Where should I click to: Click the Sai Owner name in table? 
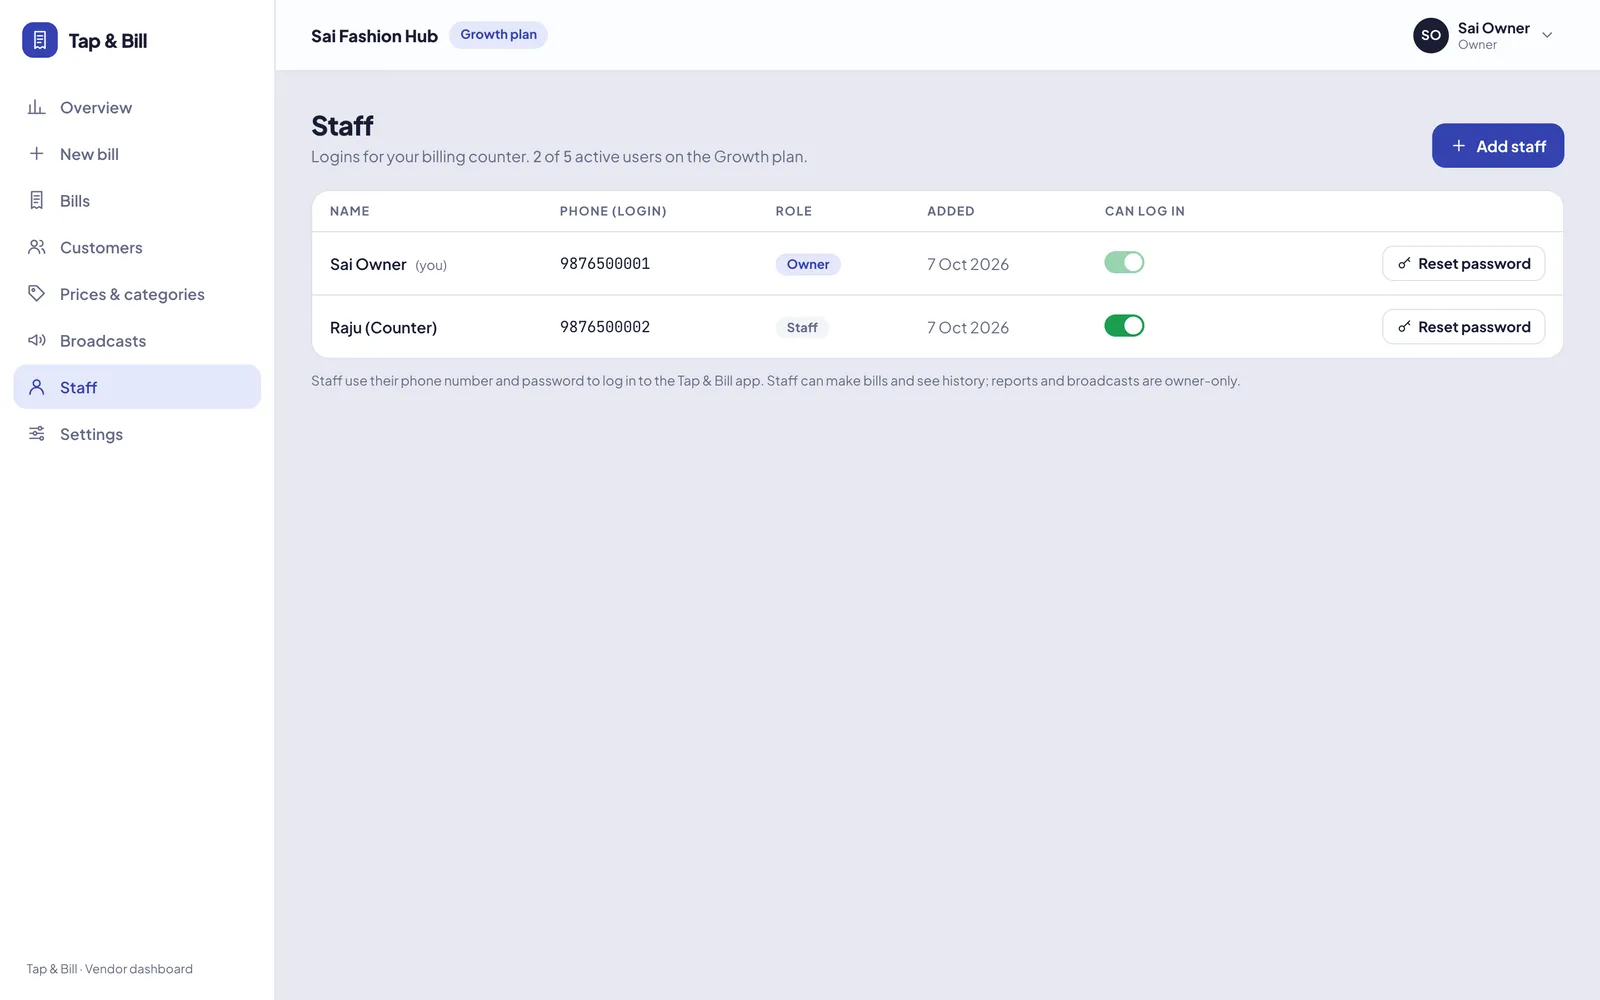click(x=368, y=264)
